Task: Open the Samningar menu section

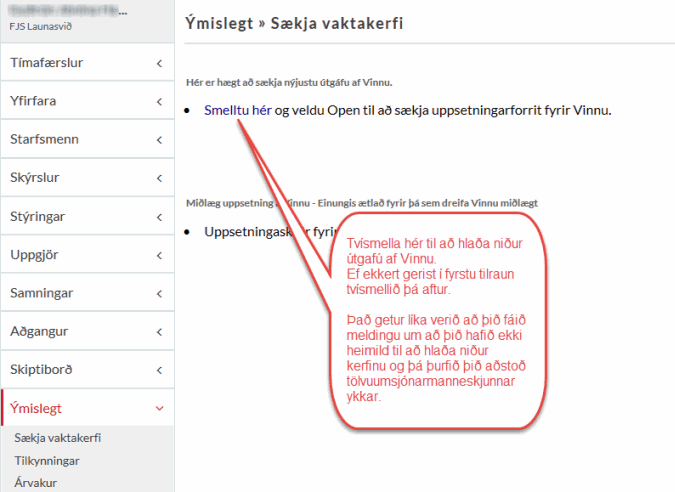Action: point(88,293)
